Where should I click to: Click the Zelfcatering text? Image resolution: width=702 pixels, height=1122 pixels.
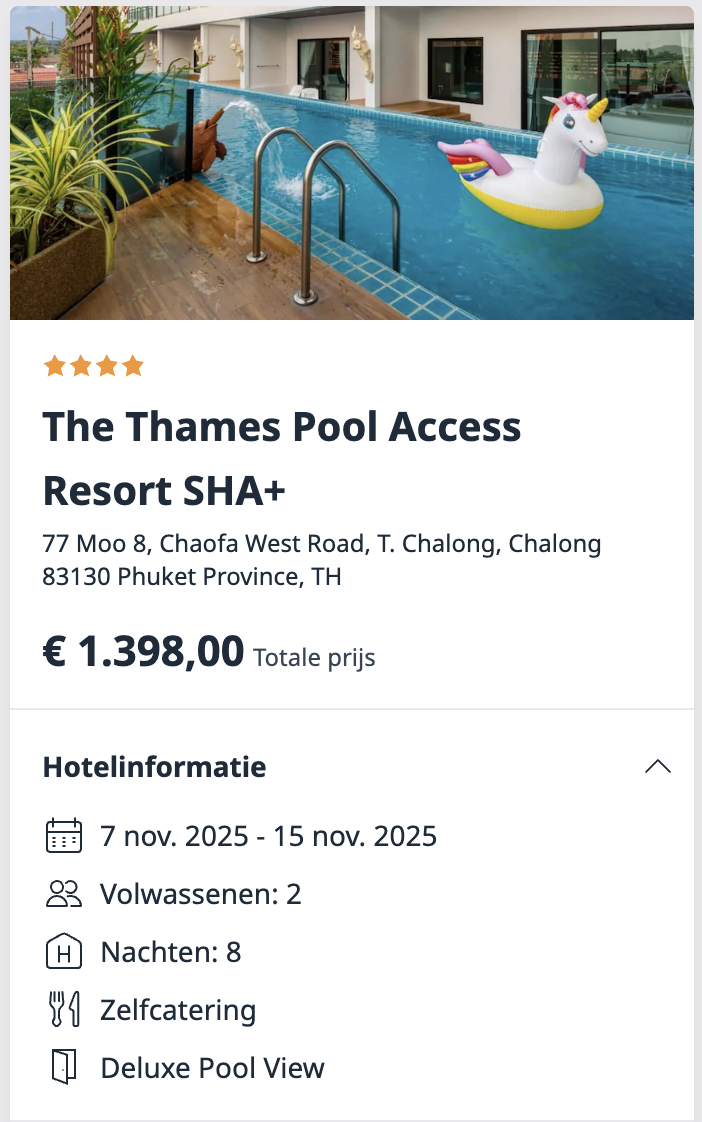click(178, 1010)
